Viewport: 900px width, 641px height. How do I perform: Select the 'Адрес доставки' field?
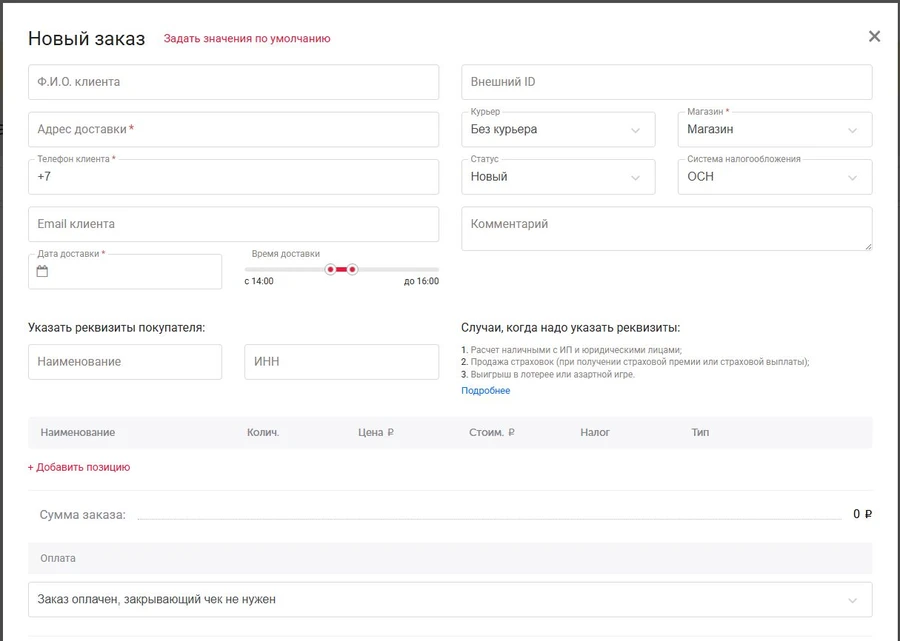click(233, 129)
